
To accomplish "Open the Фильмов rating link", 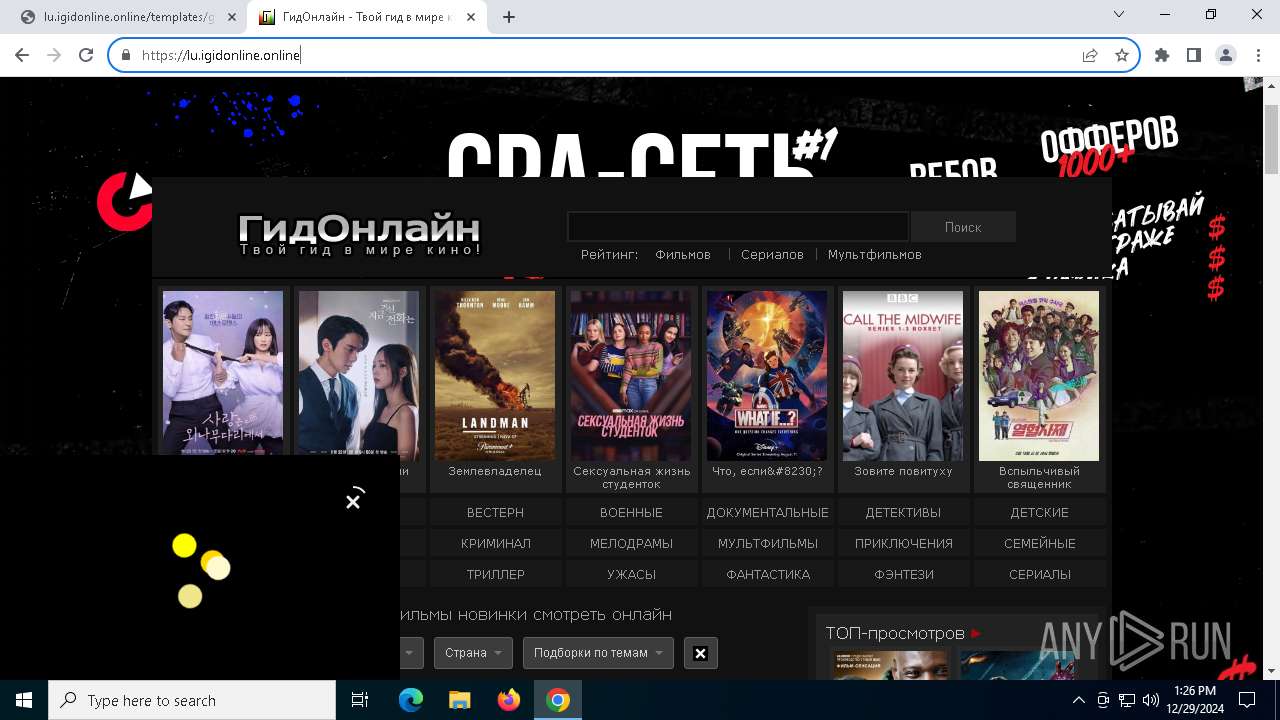I will [x=683, y=255].
